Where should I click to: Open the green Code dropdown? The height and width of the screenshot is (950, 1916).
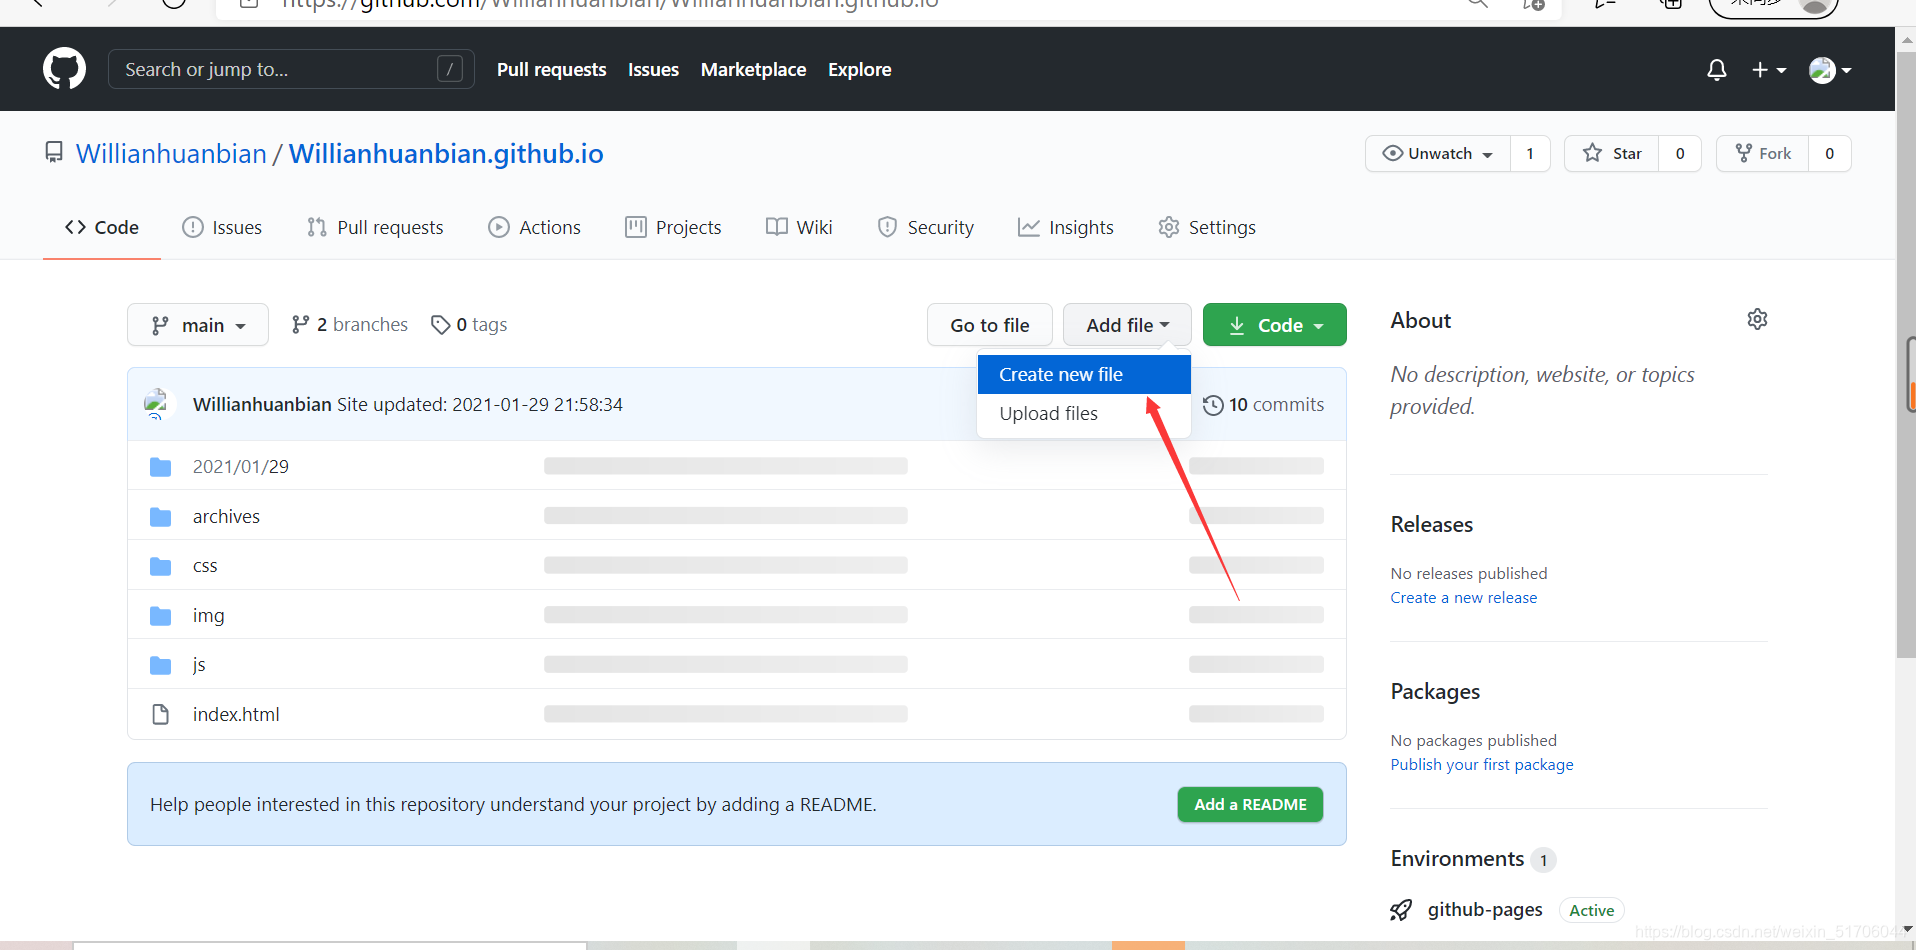coord(1275,325)
